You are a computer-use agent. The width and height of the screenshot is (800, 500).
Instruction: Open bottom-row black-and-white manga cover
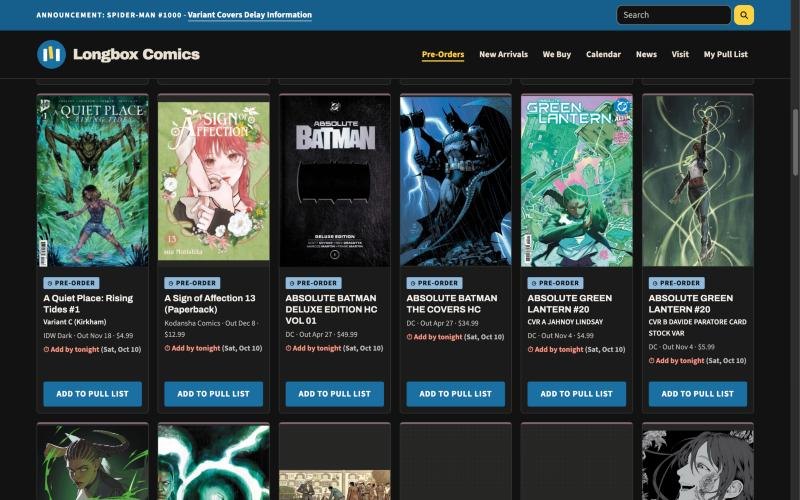pos(697,464)
